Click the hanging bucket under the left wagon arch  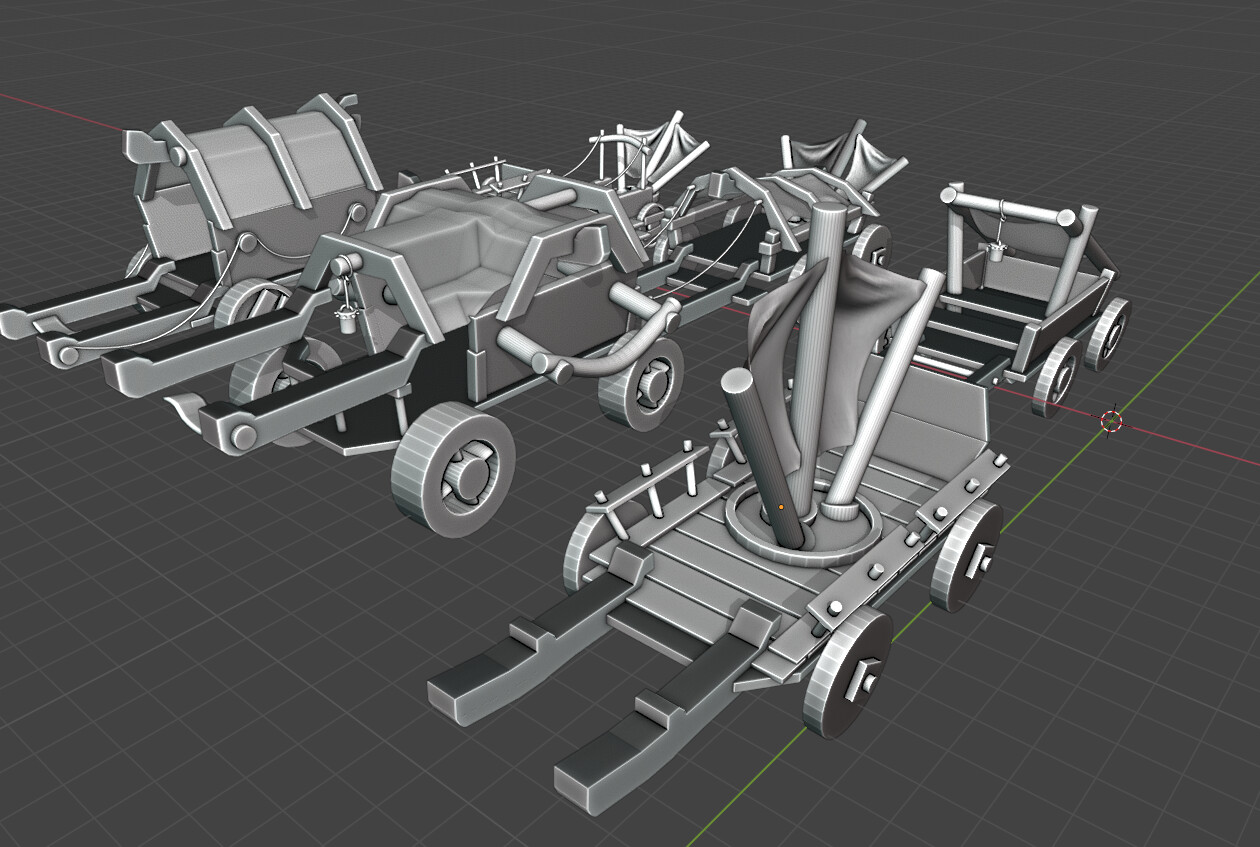coord(348,320)
